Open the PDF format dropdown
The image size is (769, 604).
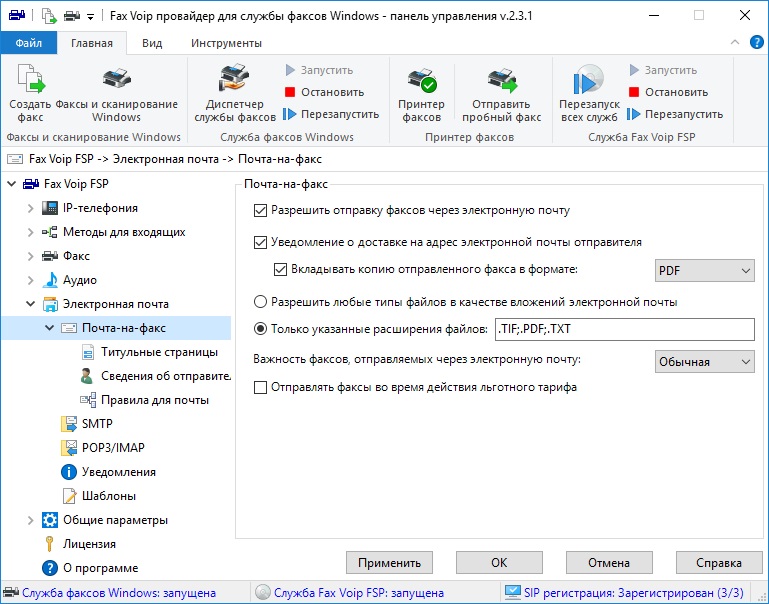(704, 271)
